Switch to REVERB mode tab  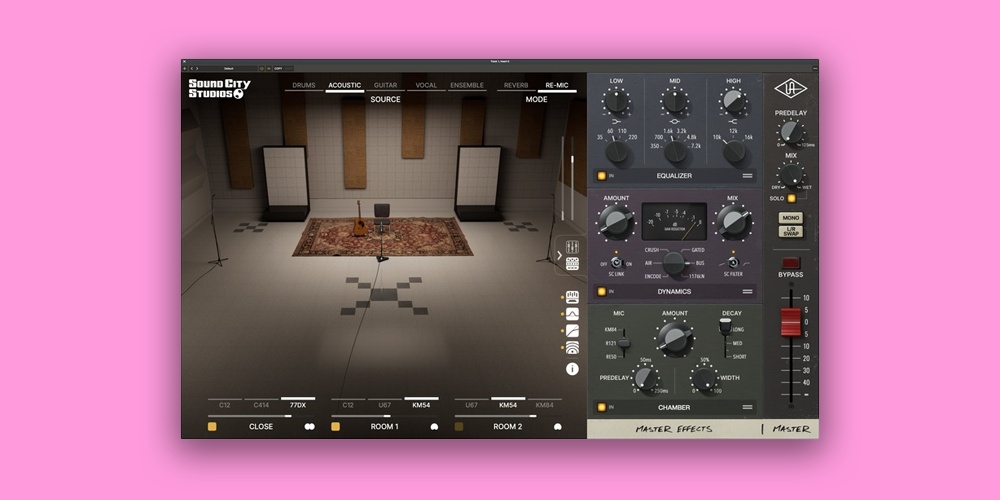516,86
